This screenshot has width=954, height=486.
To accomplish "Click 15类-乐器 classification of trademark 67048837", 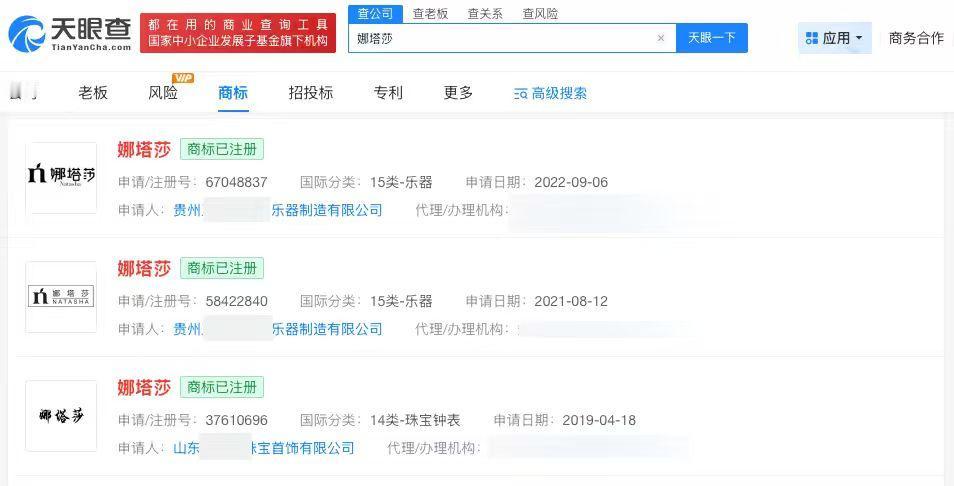I will tap(401, 182).
